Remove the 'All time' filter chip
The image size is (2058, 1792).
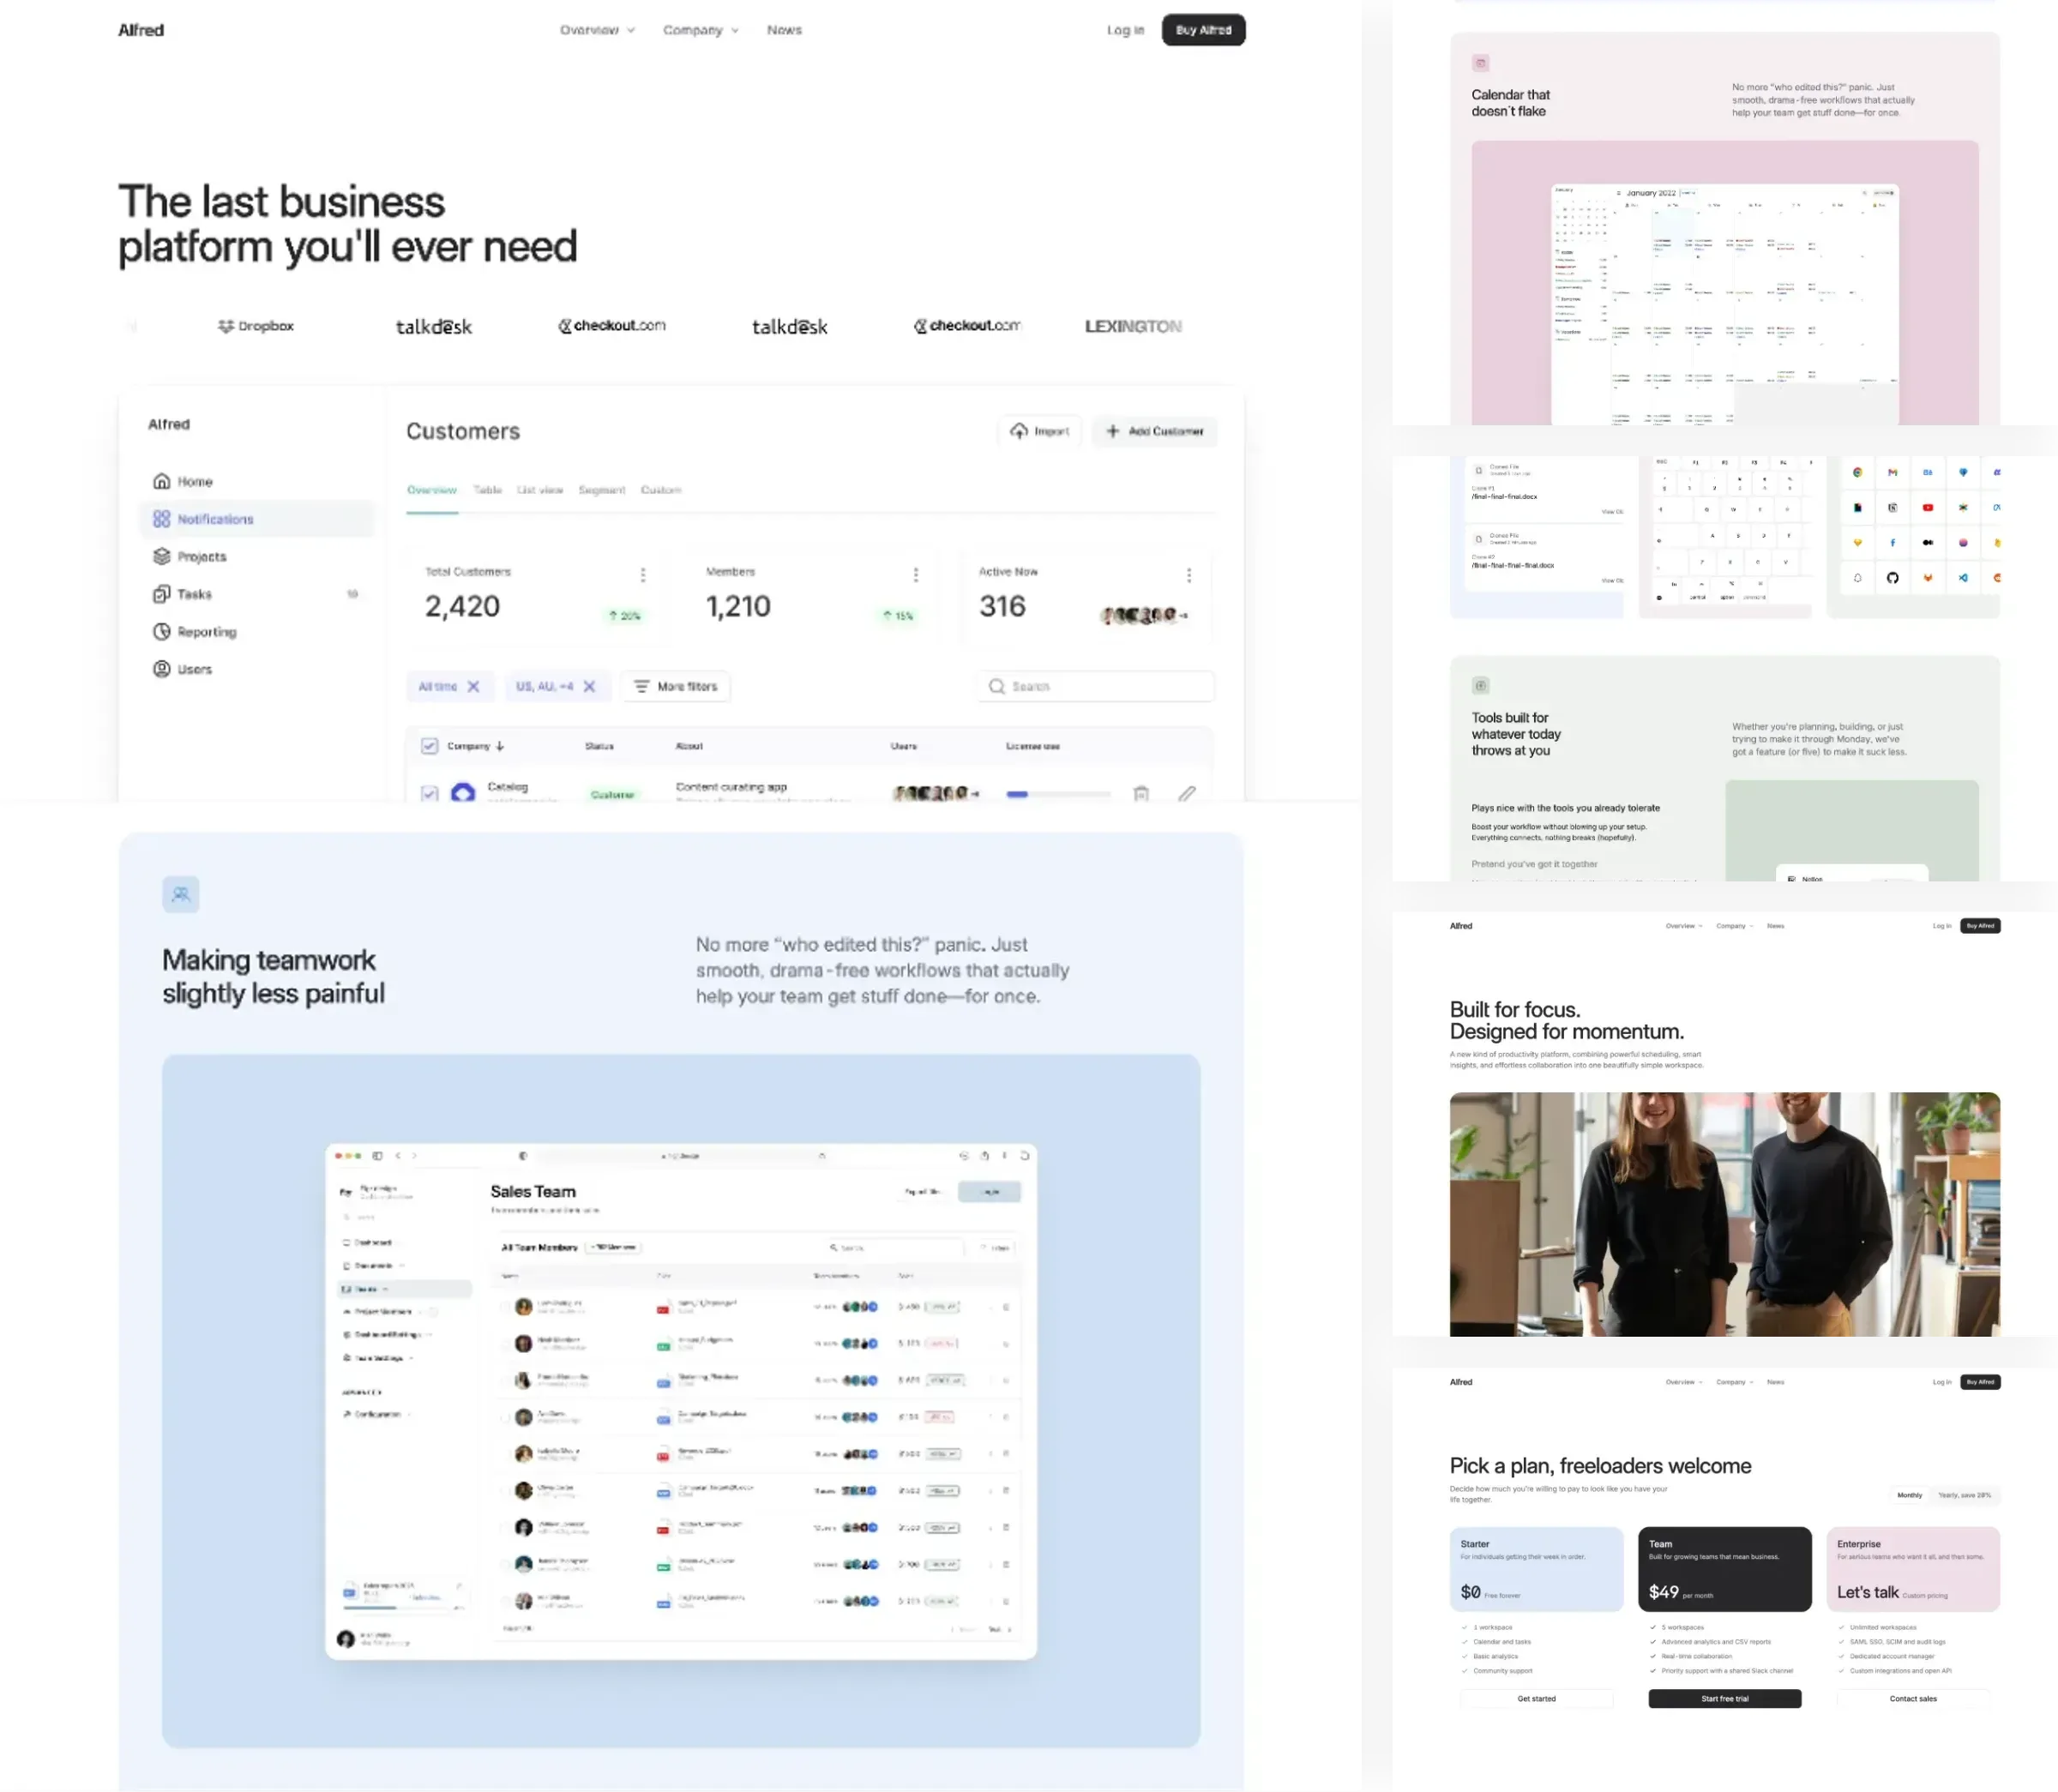coord(474,686)
